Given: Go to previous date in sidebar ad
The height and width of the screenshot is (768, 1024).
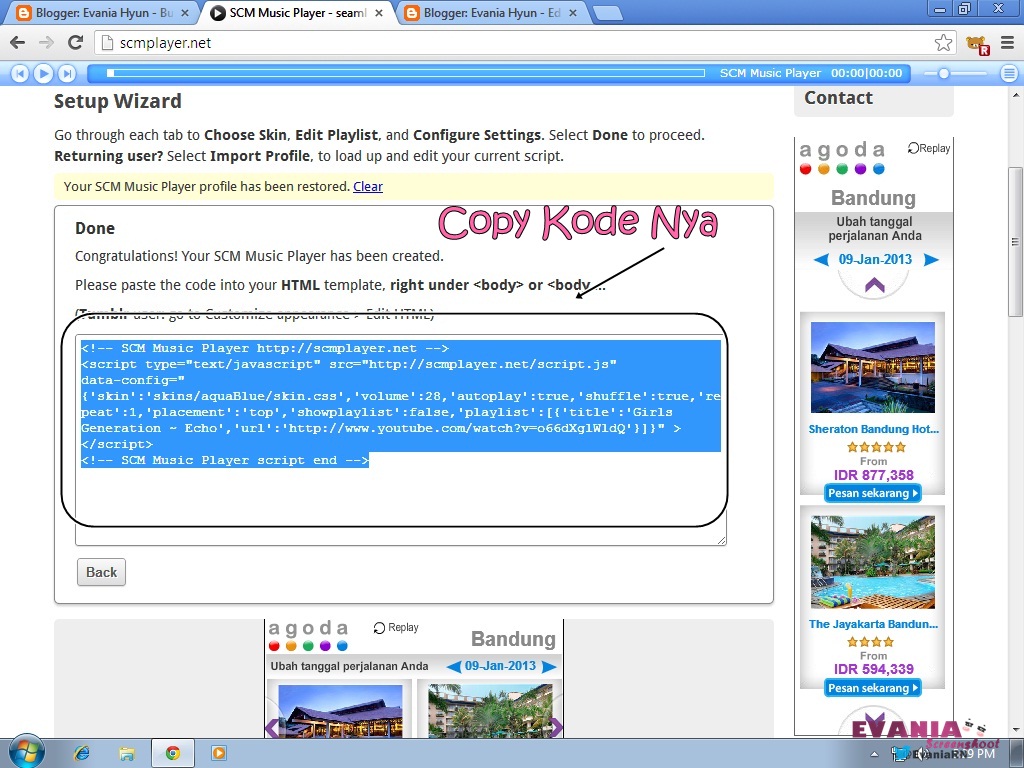Looking at the screenshot, I should [821, 260].
